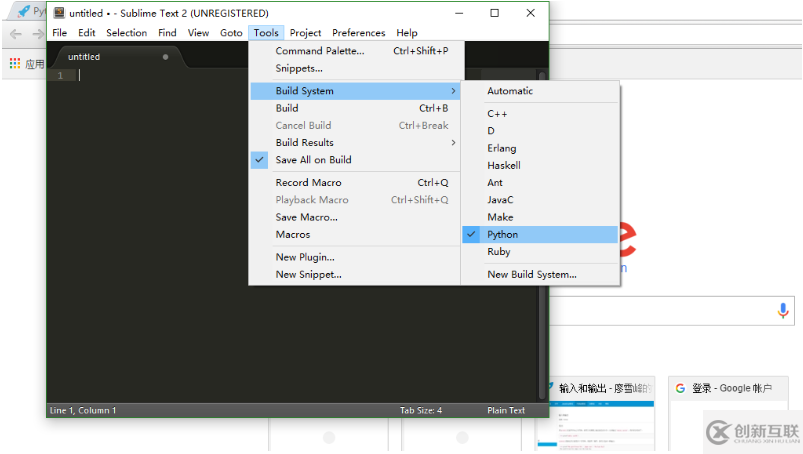Choose Snippets... in the Tools menu
Viewport: 803px width, 454px height.
[x=355, y=68]
